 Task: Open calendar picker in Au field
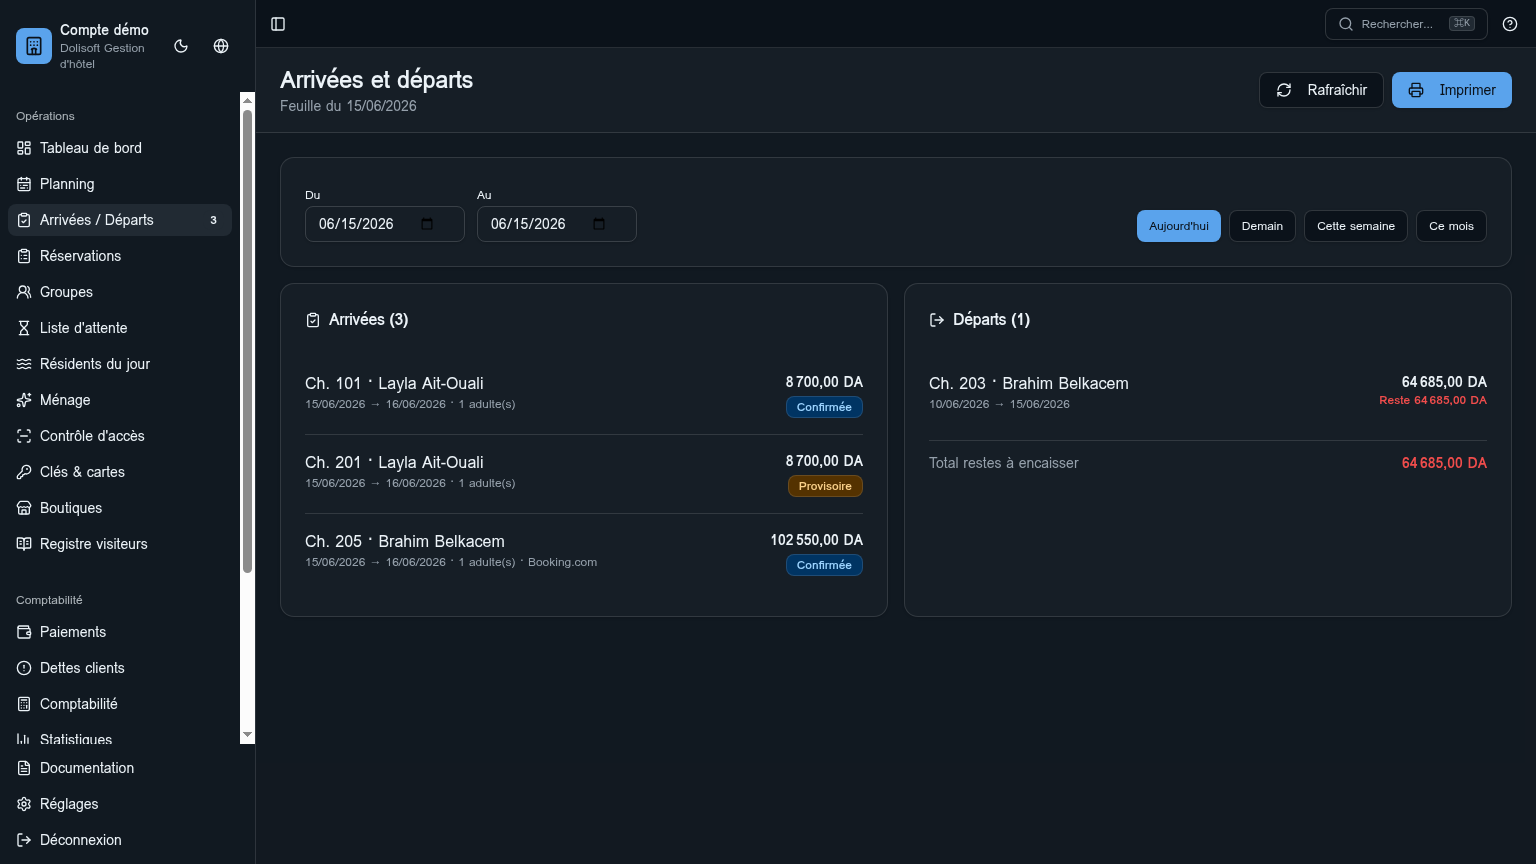pos(599,224)
